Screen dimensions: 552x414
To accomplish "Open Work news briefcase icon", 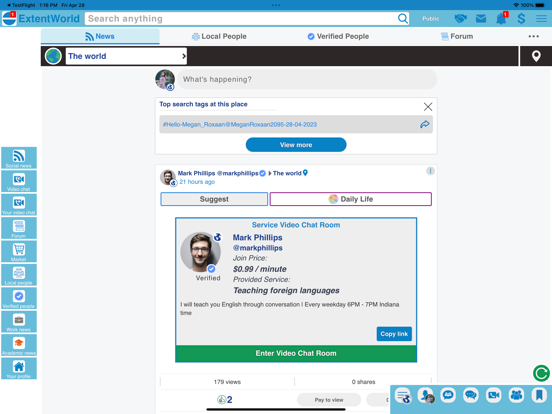I will (x=19, y=322).
